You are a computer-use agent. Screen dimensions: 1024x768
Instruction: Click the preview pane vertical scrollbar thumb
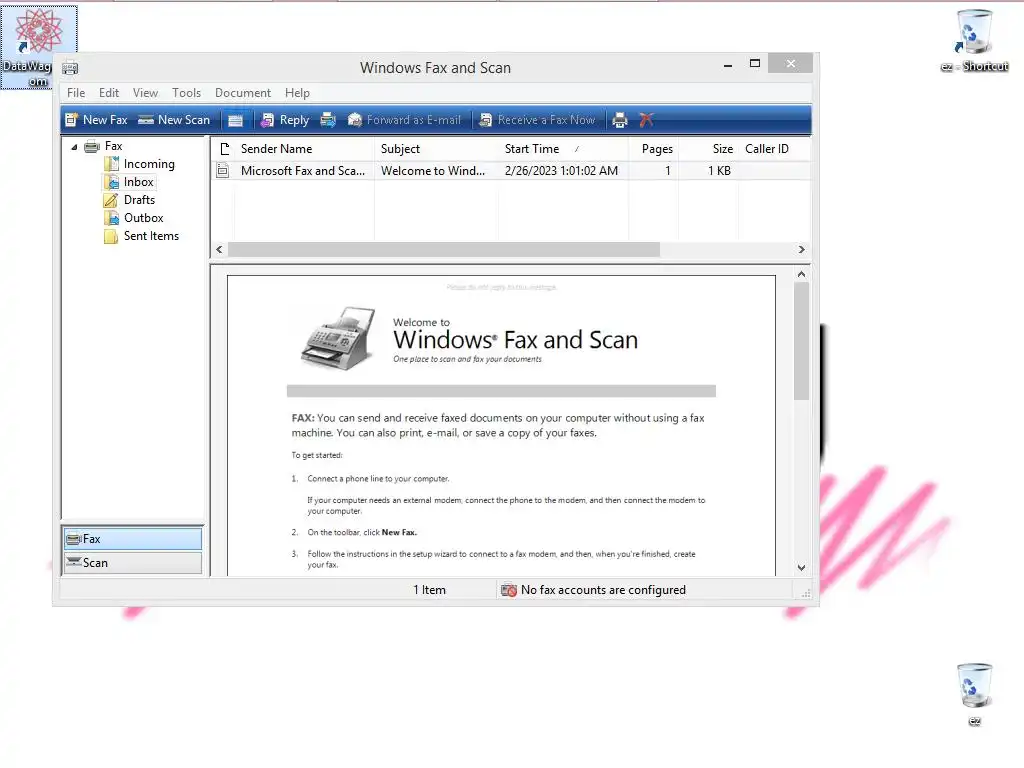[801, 341]
